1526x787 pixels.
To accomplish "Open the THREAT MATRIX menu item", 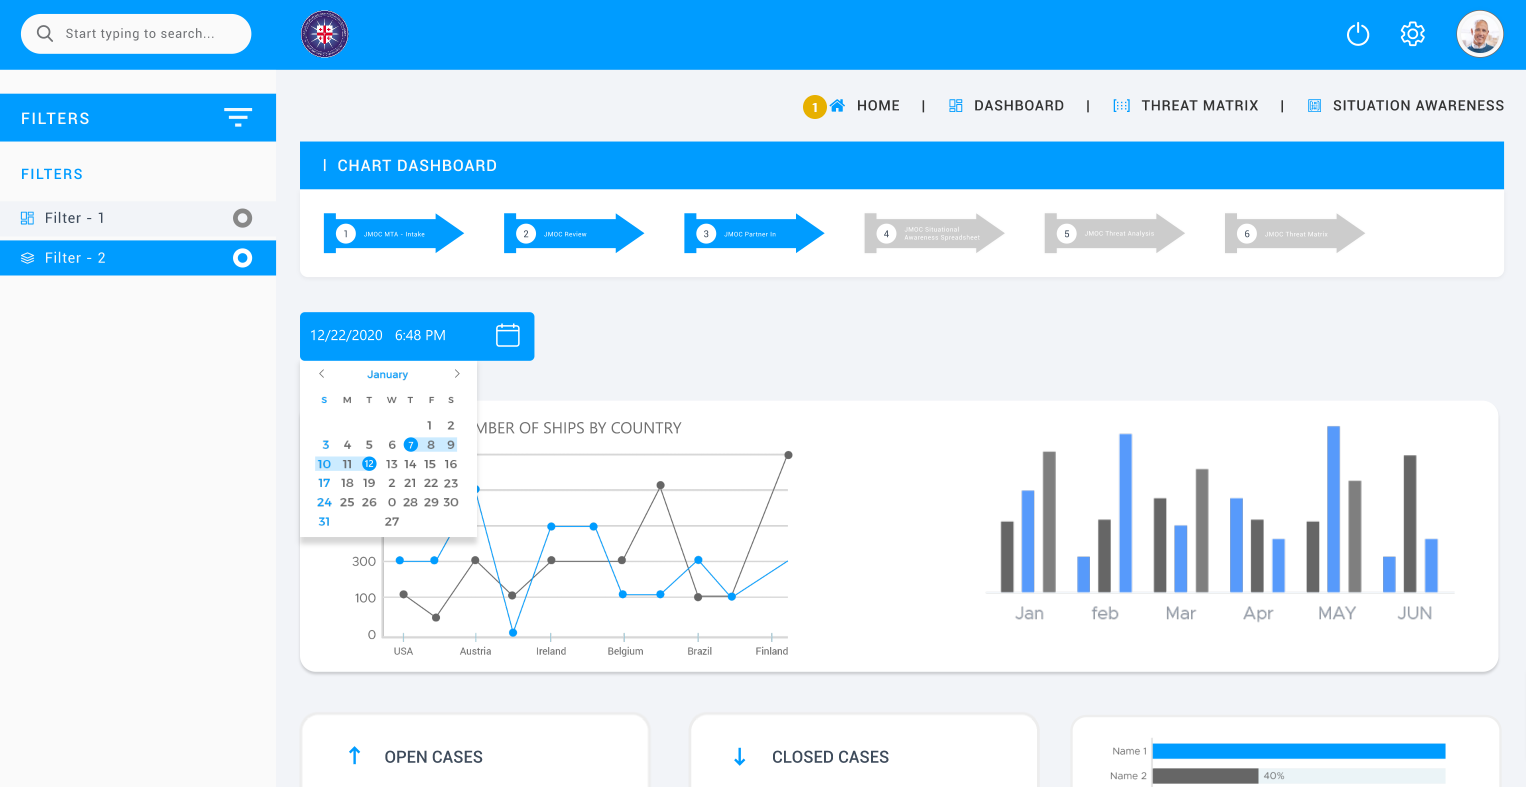I will coord(1200,105).
